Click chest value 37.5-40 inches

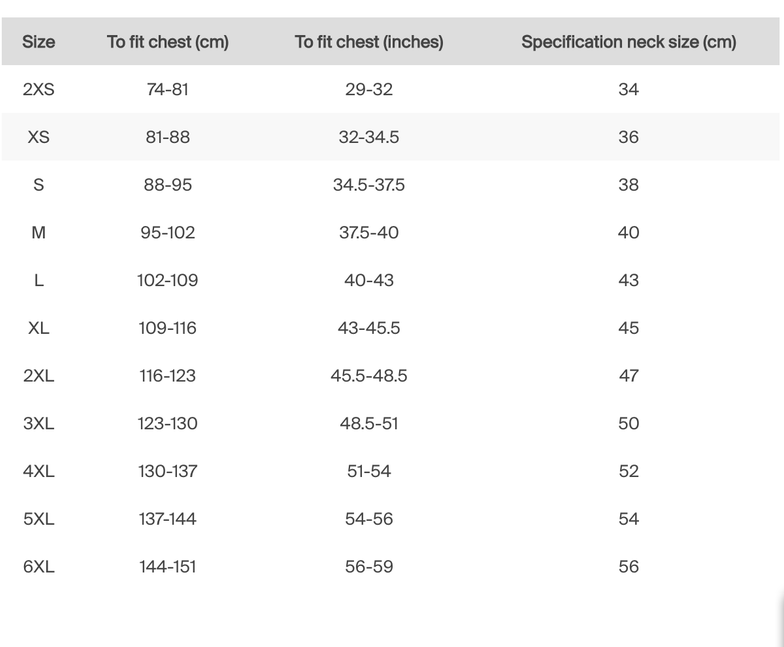coord(369,232)
